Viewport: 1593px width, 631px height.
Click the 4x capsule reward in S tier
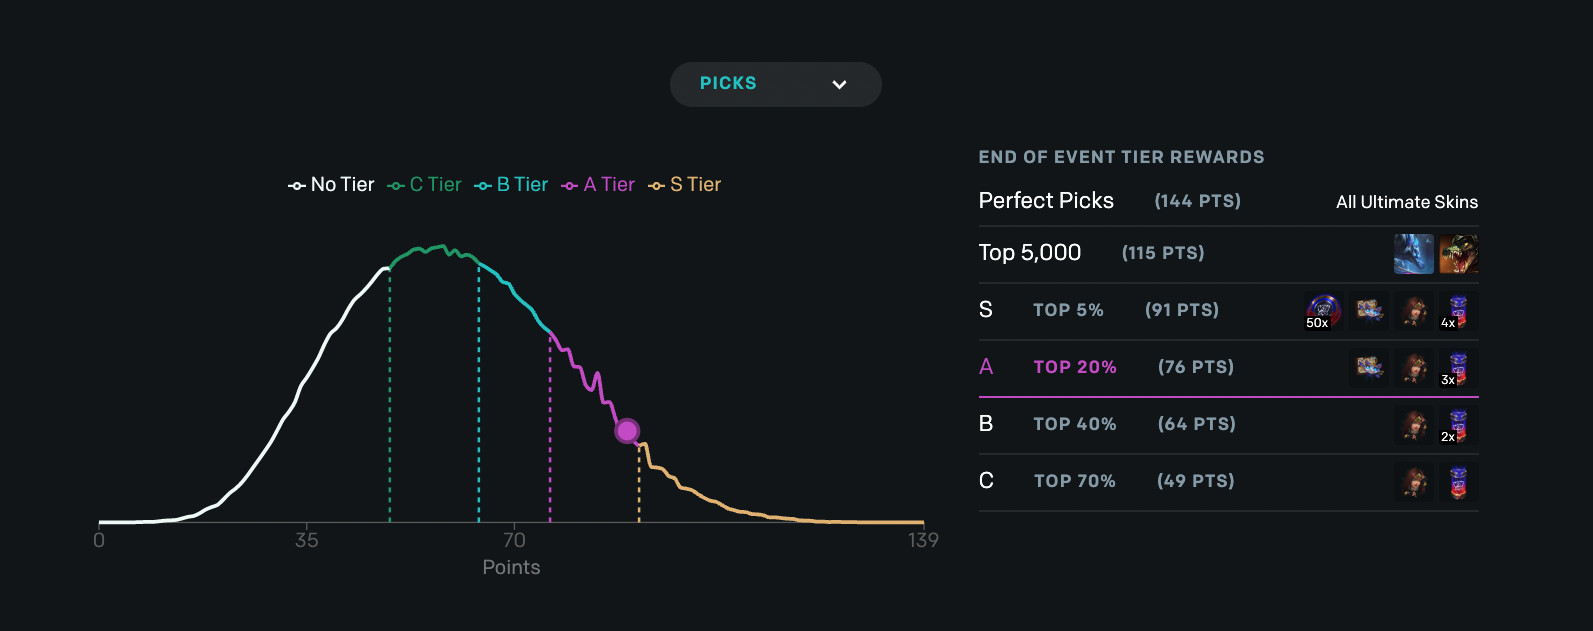click(x=1457, y=311)
